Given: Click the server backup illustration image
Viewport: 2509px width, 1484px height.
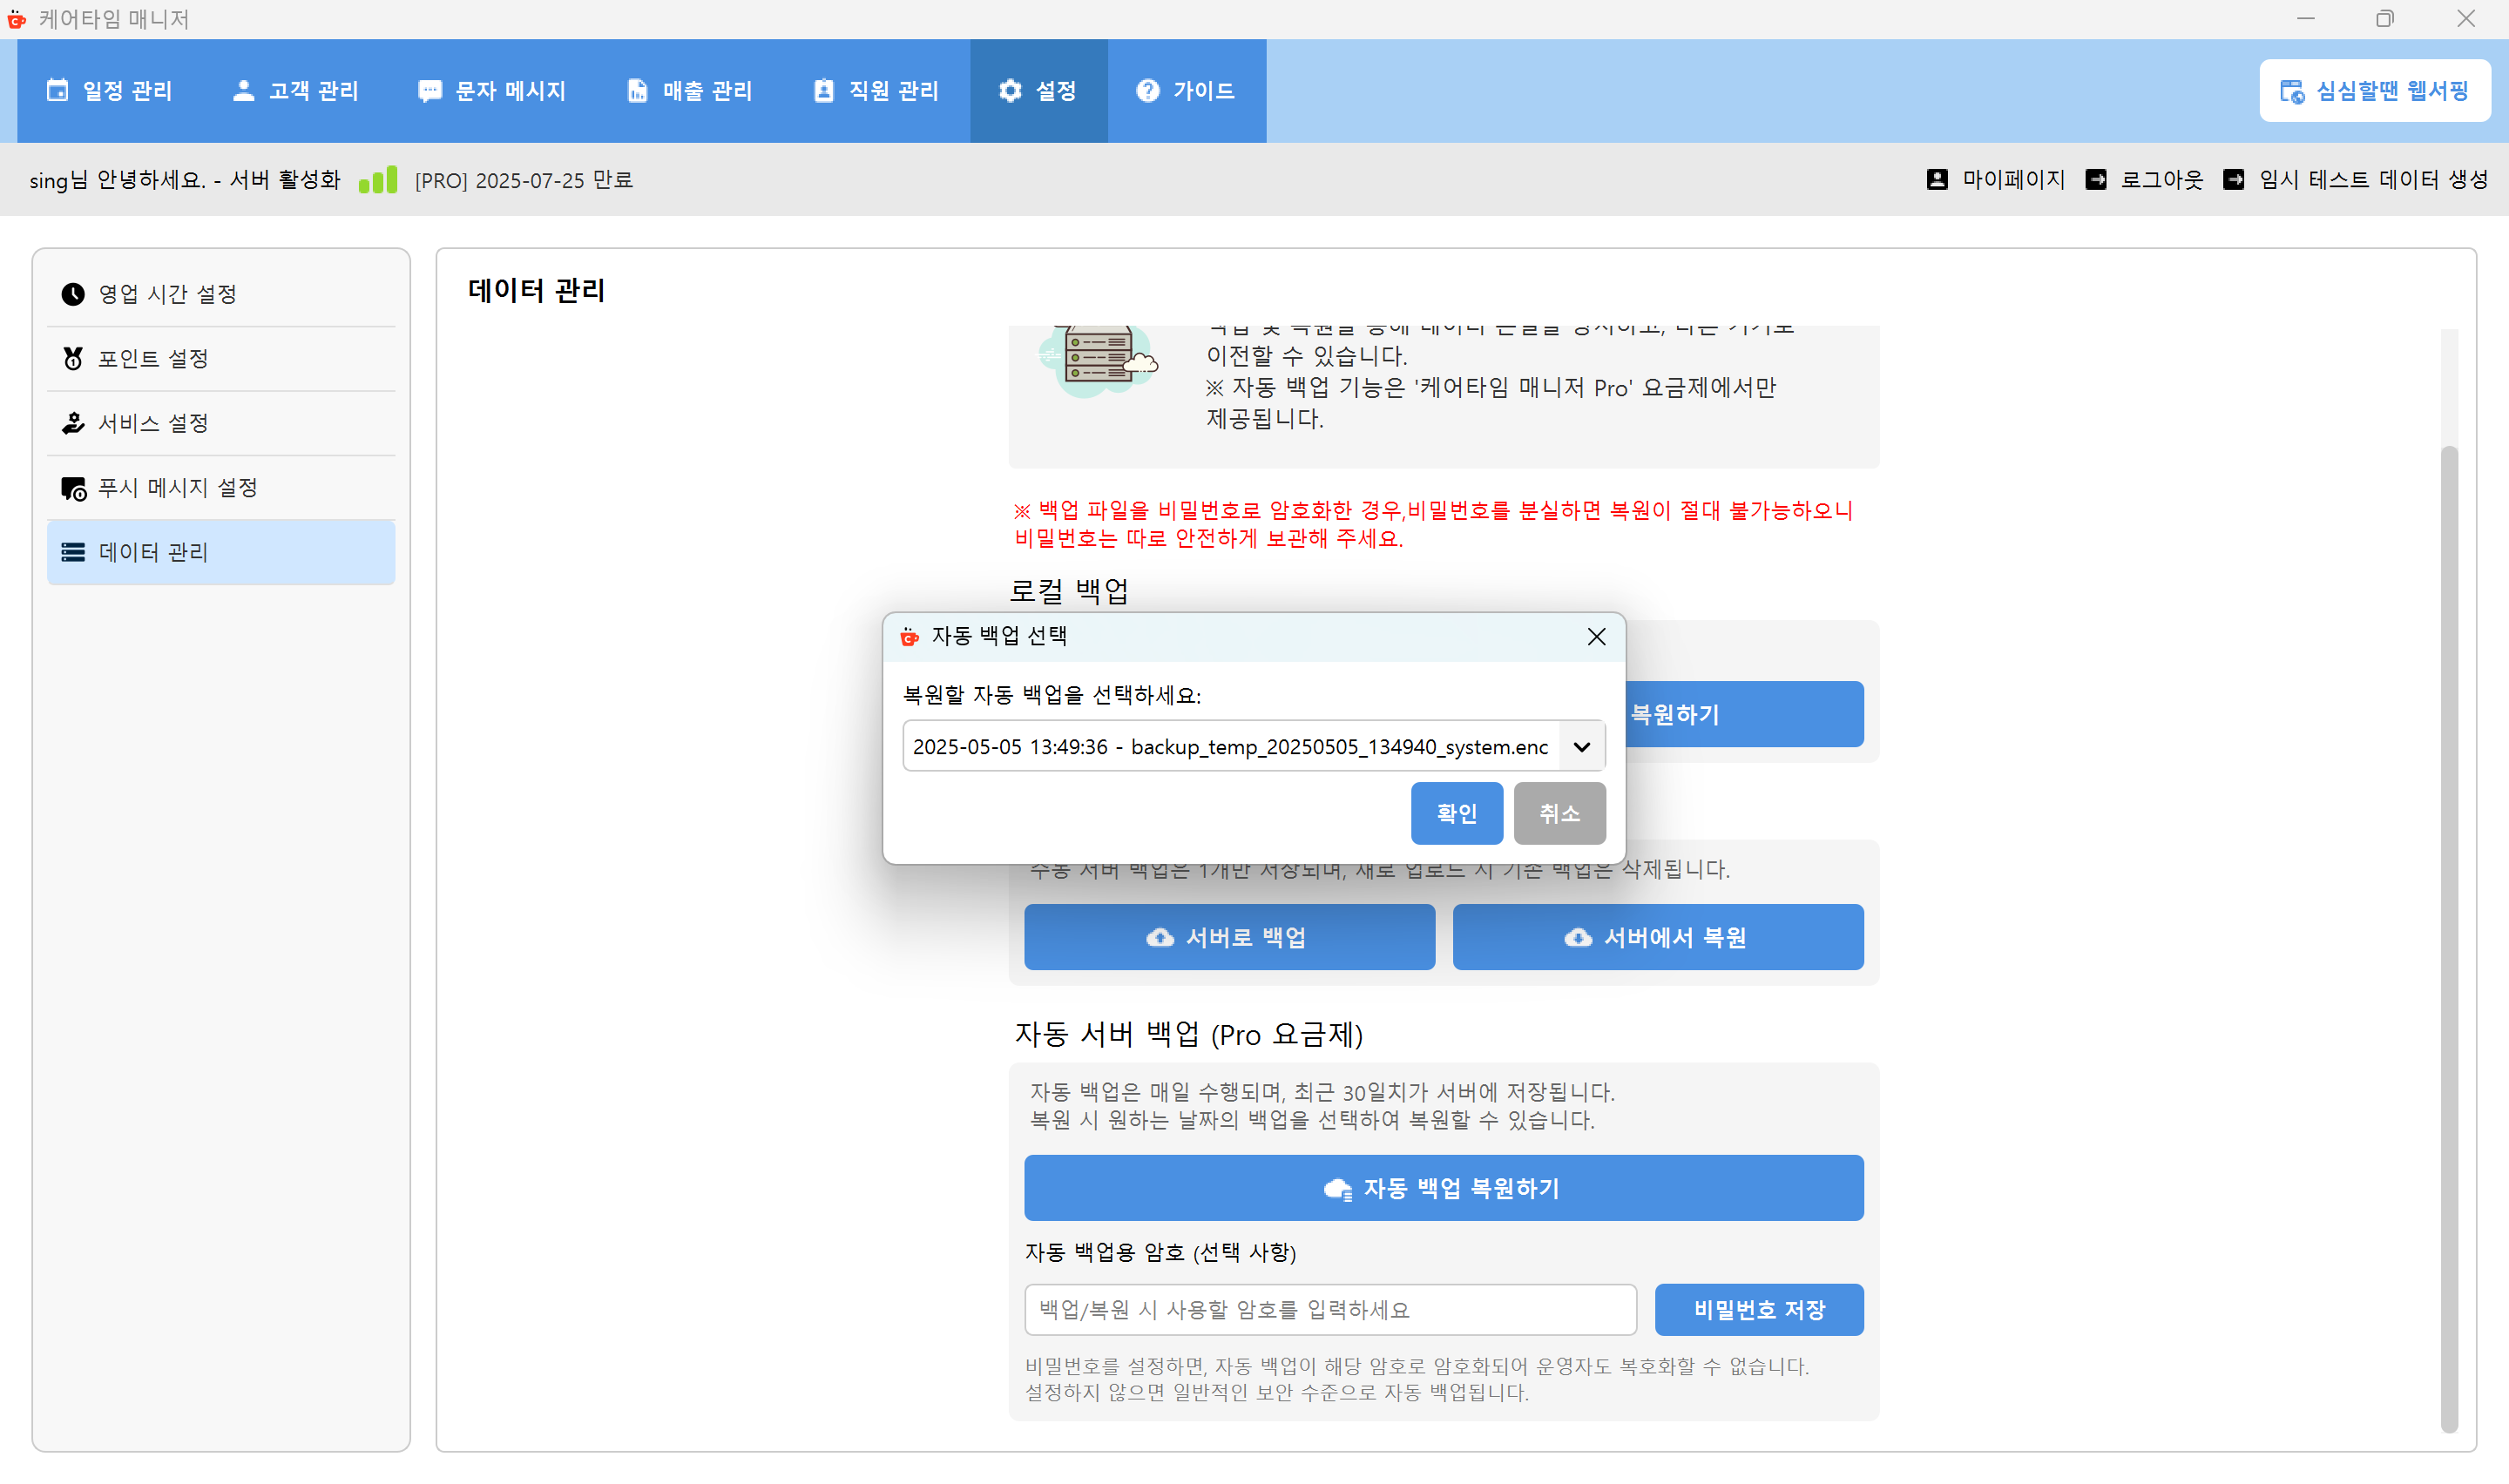Looking at the screenshot, I should 1098,361.
